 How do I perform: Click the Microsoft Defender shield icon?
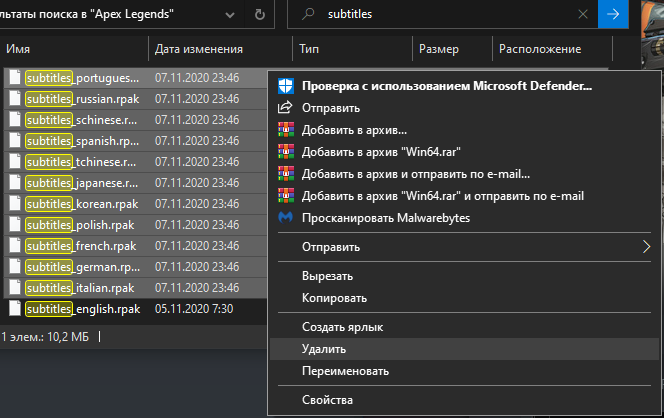(x=286, y=86)
